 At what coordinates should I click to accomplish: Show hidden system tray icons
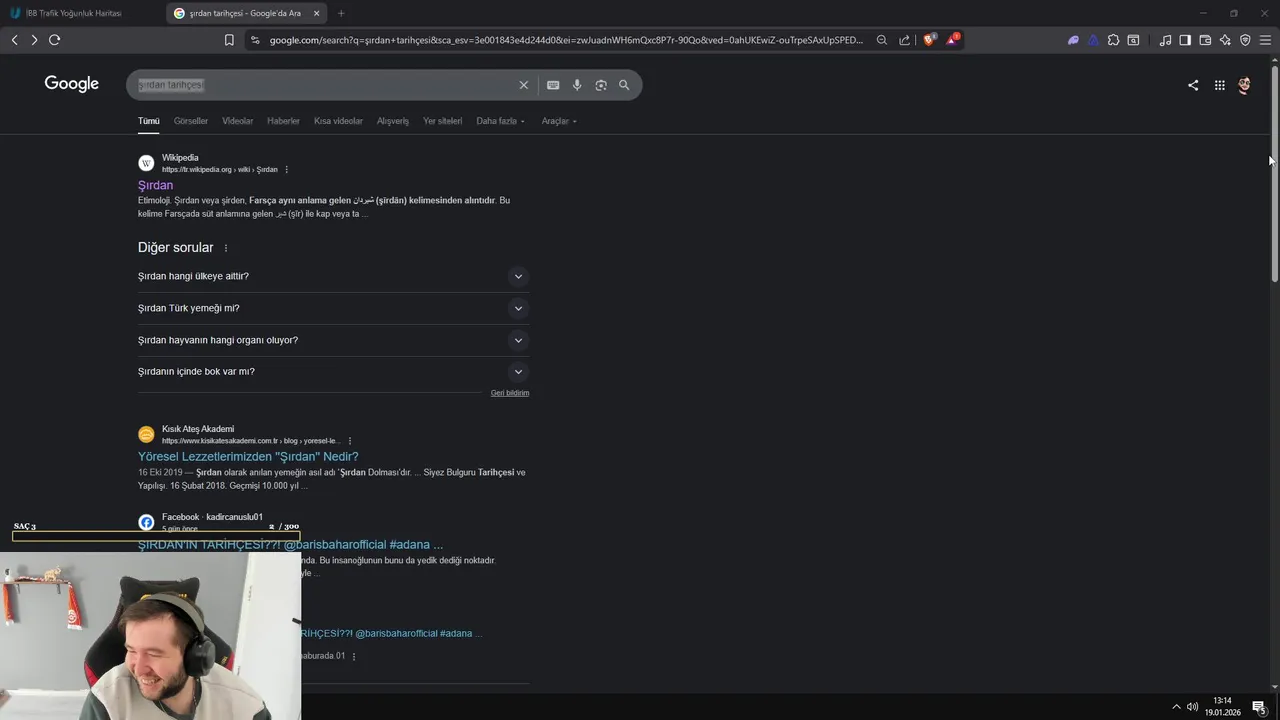(x=1176, y=707)
